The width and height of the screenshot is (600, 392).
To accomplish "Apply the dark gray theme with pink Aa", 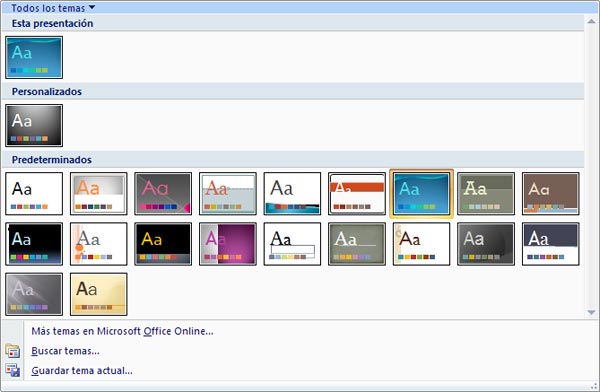I will tap(163, 194).
